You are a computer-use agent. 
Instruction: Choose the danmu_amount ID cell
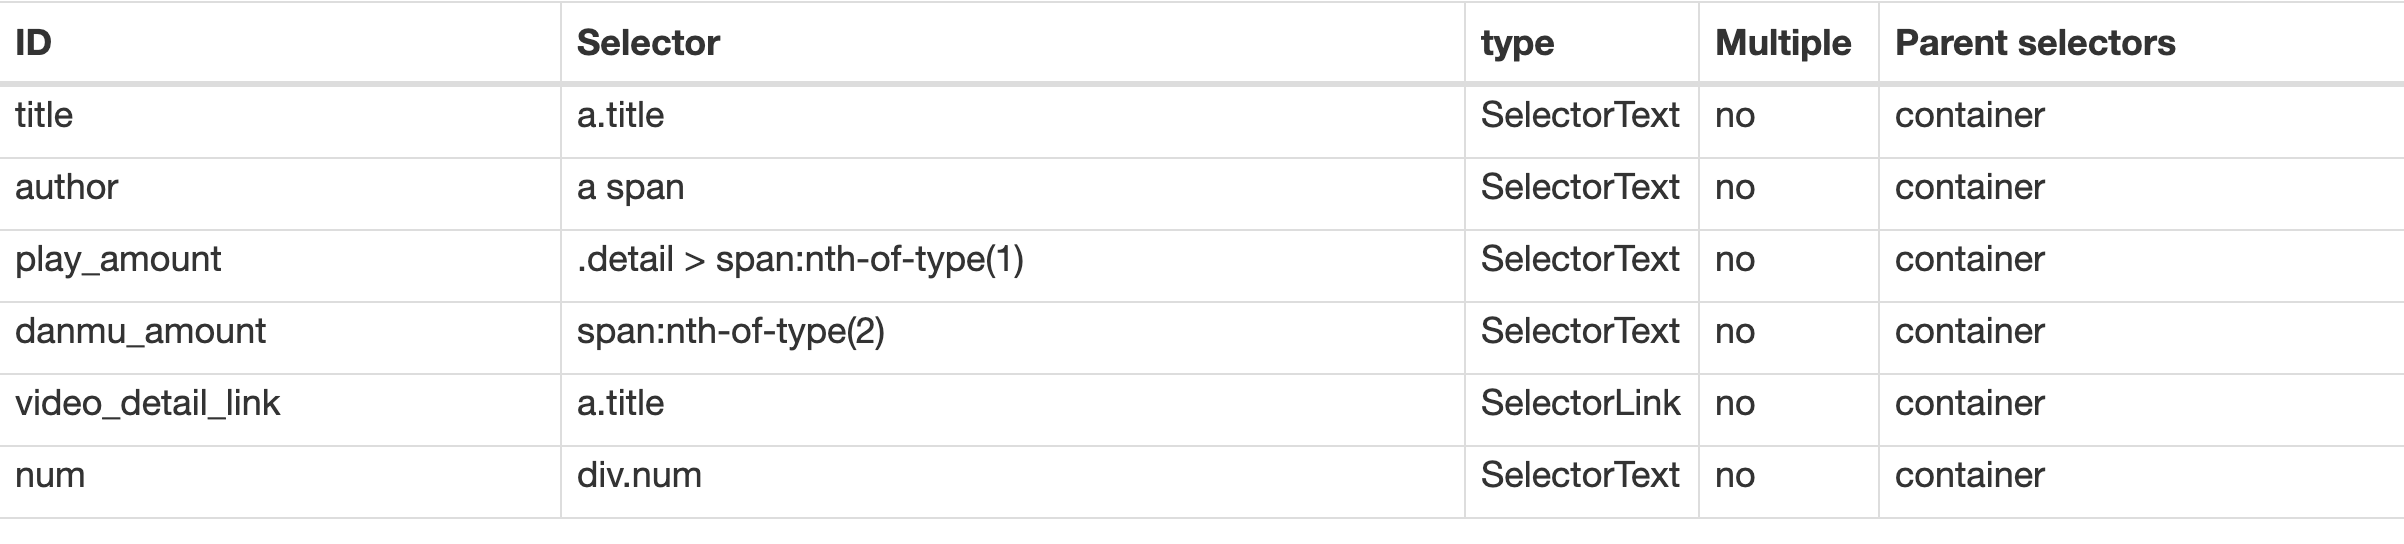[x=140, y=331]
